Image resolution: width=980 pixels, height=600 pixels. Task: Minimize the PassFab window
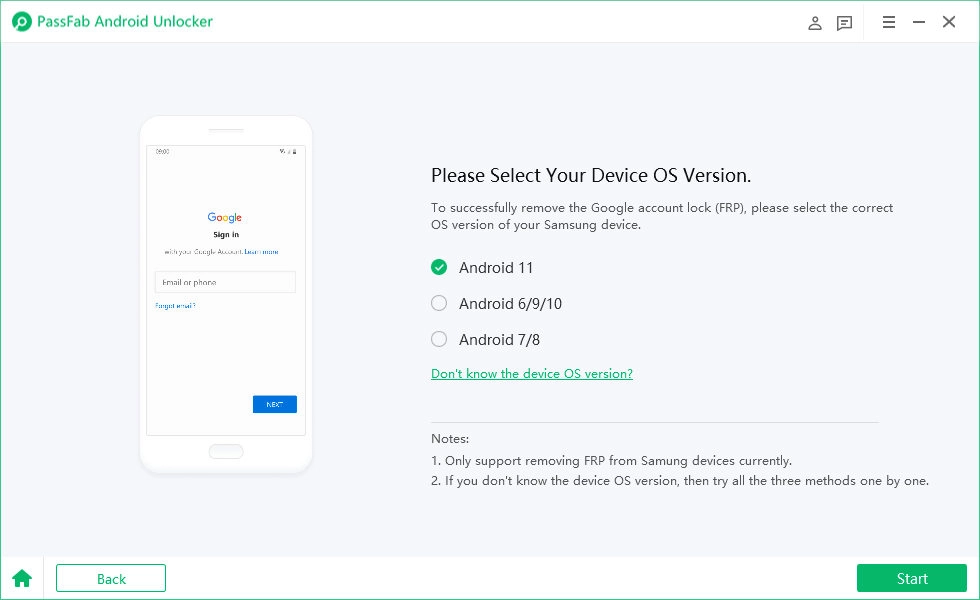(x=919, y=21)
